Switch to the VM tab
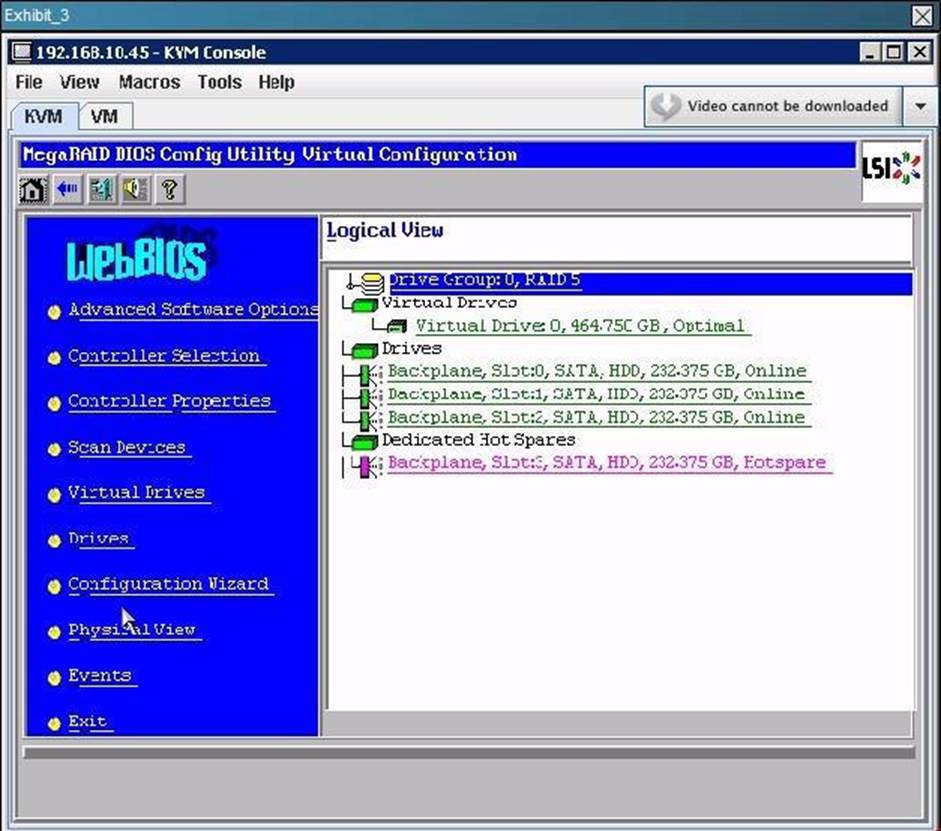The height and width of the screenshot is (831, 941). (104, 116)
